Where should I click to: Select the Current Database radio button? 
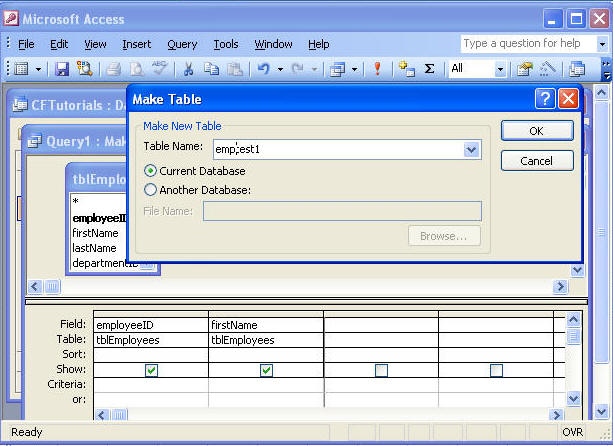(x=150, y=171)
